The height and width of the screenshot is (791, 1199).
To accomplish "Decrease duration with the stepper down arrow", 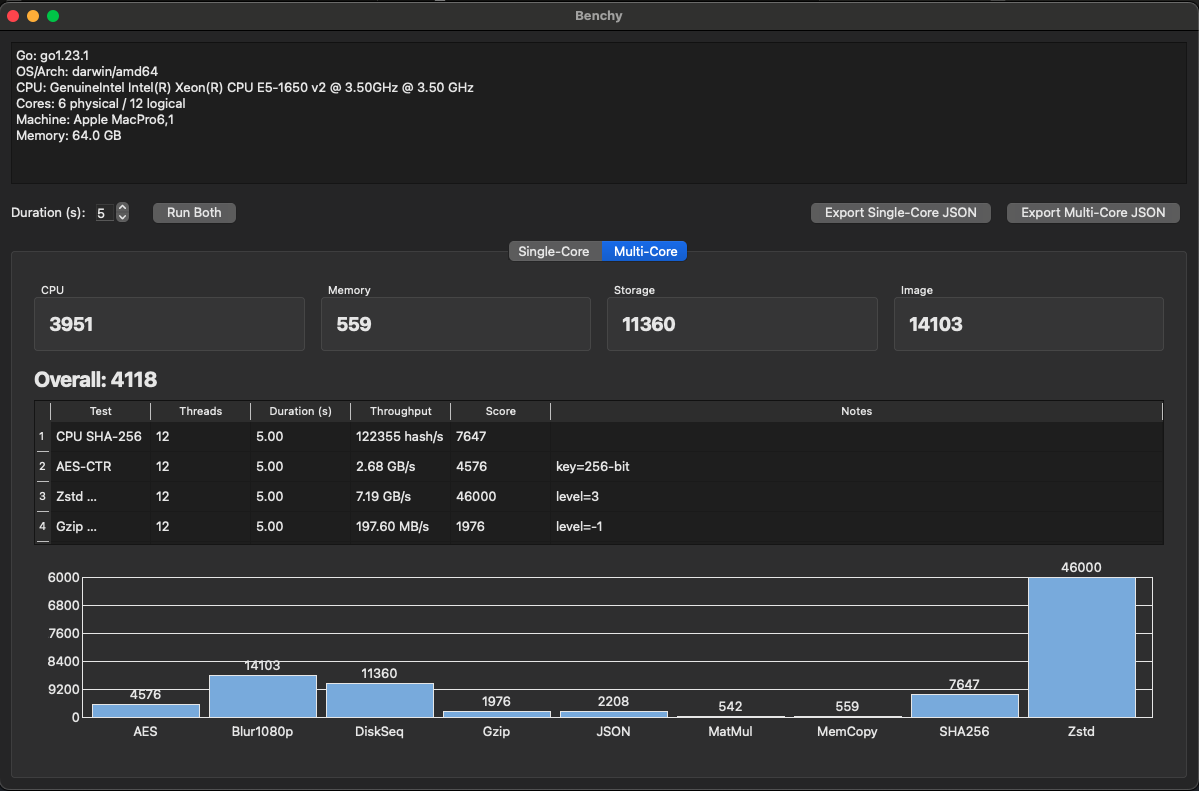I will 123,217.
